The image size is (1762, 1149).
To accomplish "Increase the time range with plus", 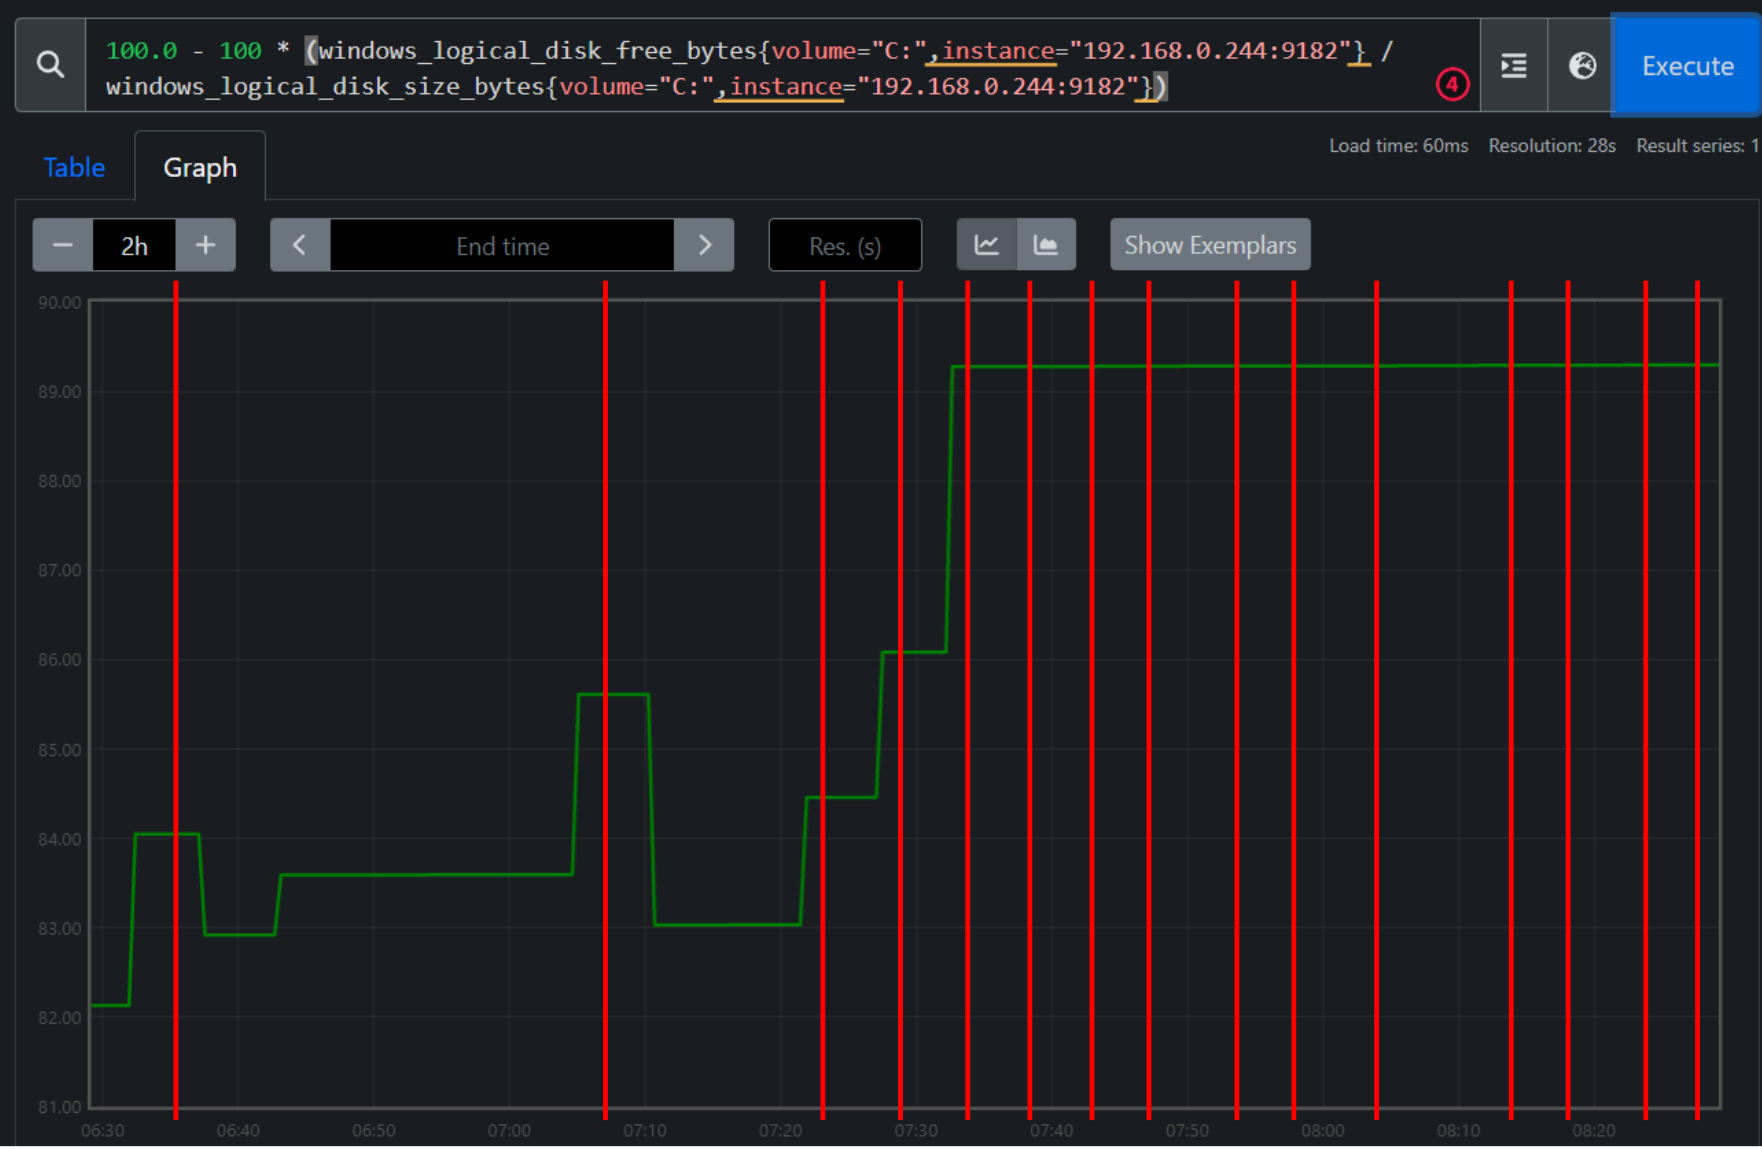I will (205, 245).
